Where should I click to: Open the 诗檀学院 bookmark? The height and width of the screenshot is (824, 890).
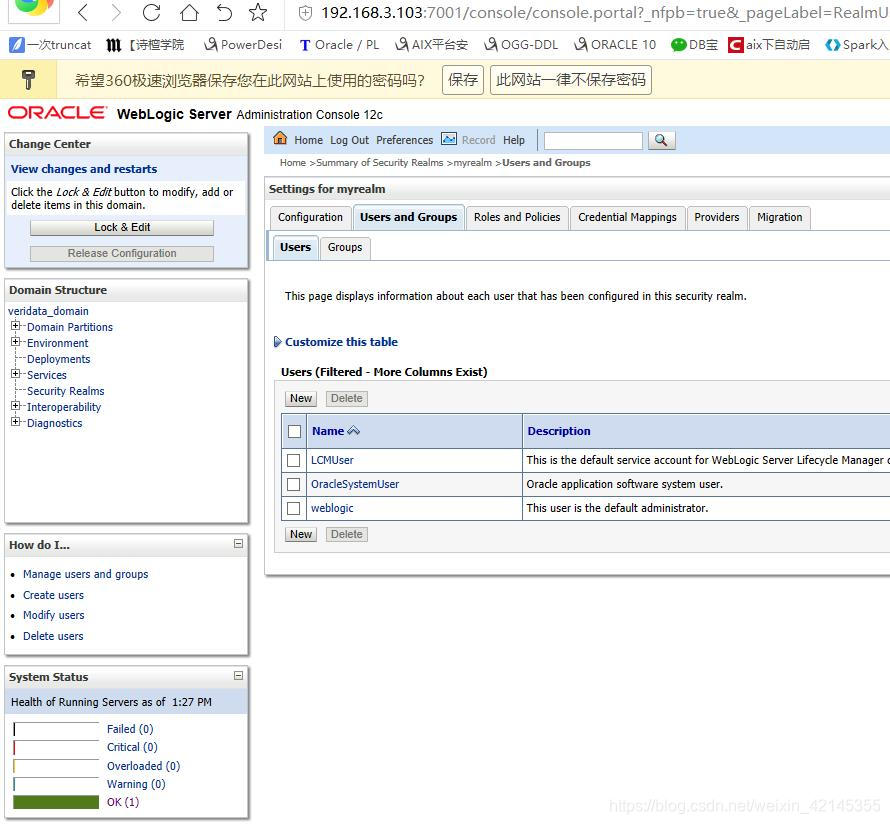tap(146, 45)
